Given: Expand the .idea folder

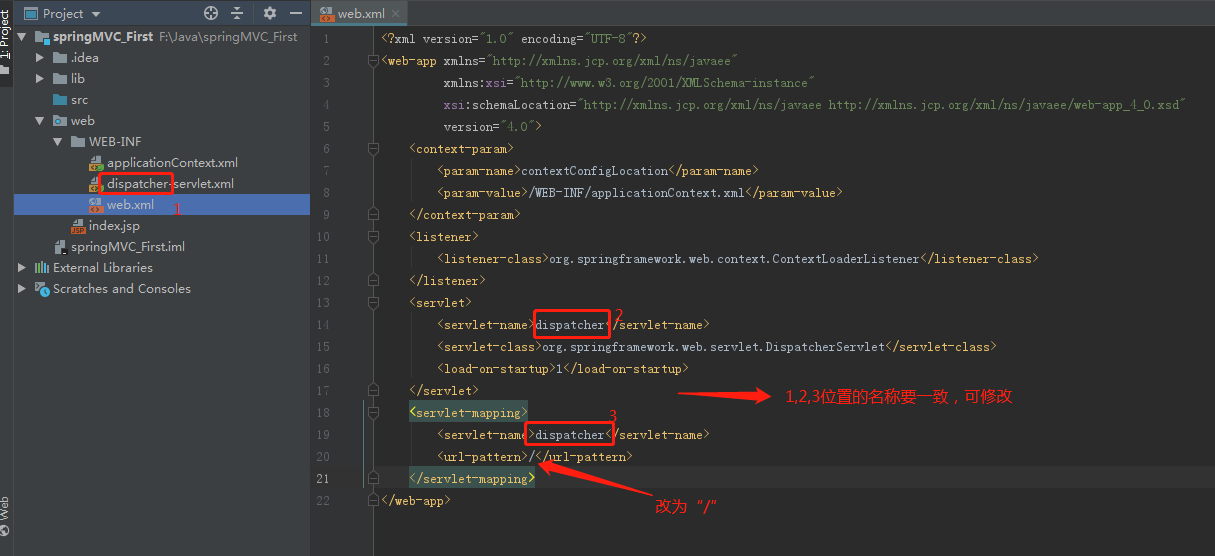Looking at the screenshot, I should 41,57.
